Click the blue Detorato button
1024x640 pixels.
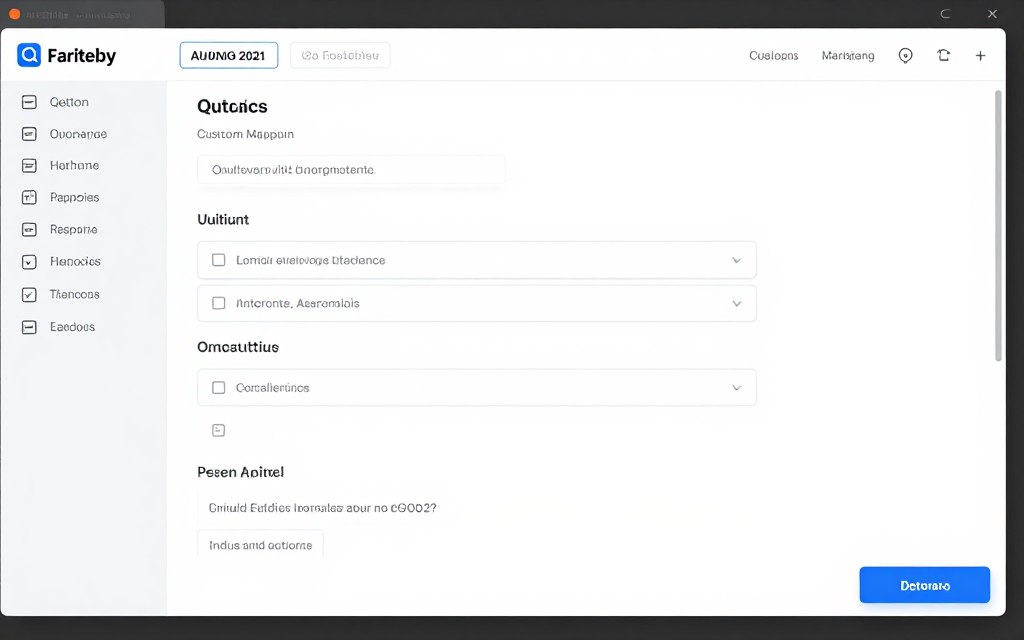tap(924, 585)
